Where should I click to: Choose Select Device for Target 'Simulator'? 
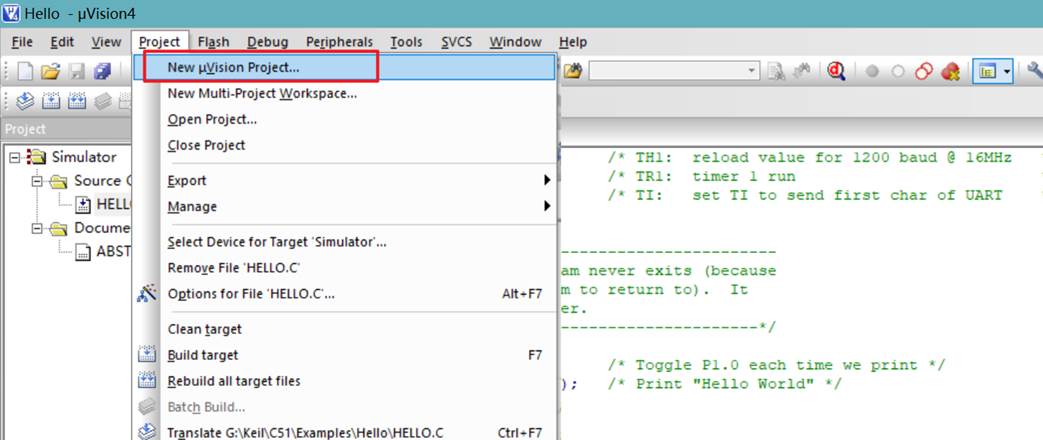(345, 242)
